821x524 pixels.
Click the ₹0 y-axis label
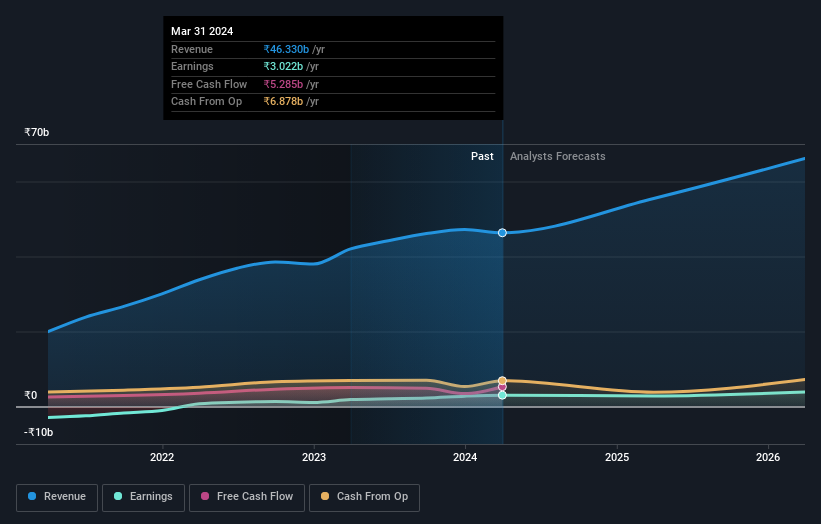tap(31, 395)
